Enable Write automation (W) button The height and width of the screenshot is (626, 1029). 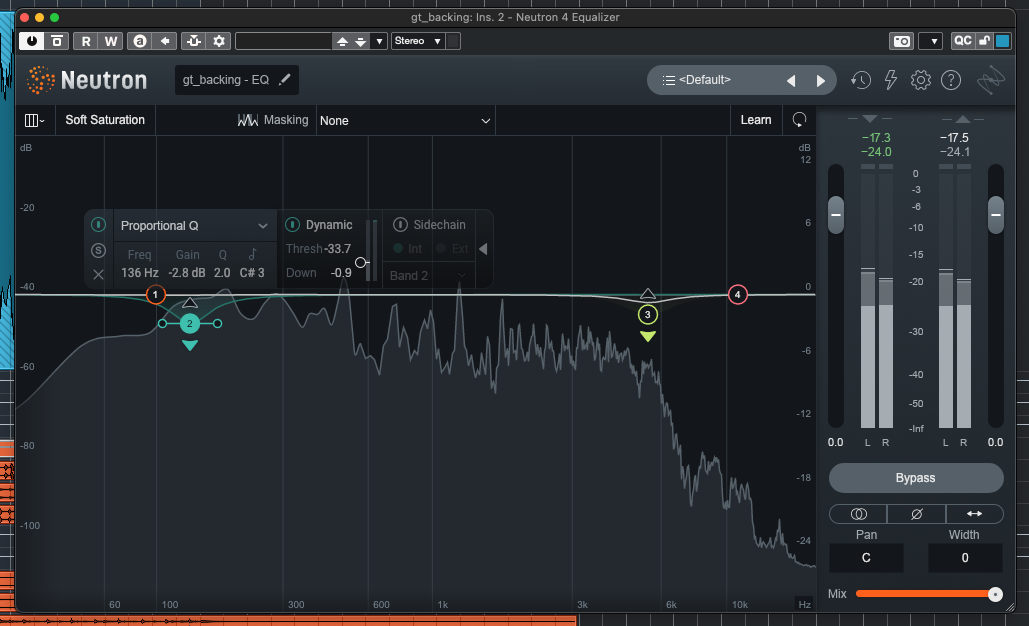click(x=111, y=41)
